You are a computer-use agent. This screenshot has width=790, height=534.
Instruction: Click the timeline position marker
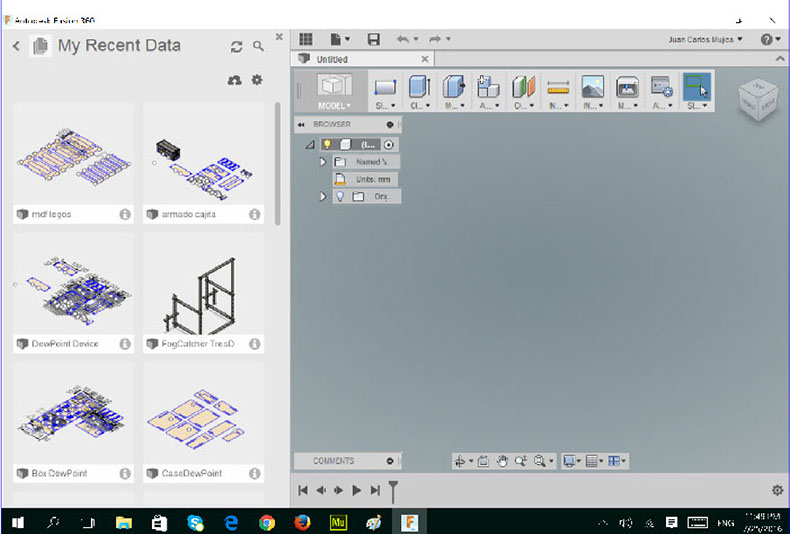click(x=393, y=491)
